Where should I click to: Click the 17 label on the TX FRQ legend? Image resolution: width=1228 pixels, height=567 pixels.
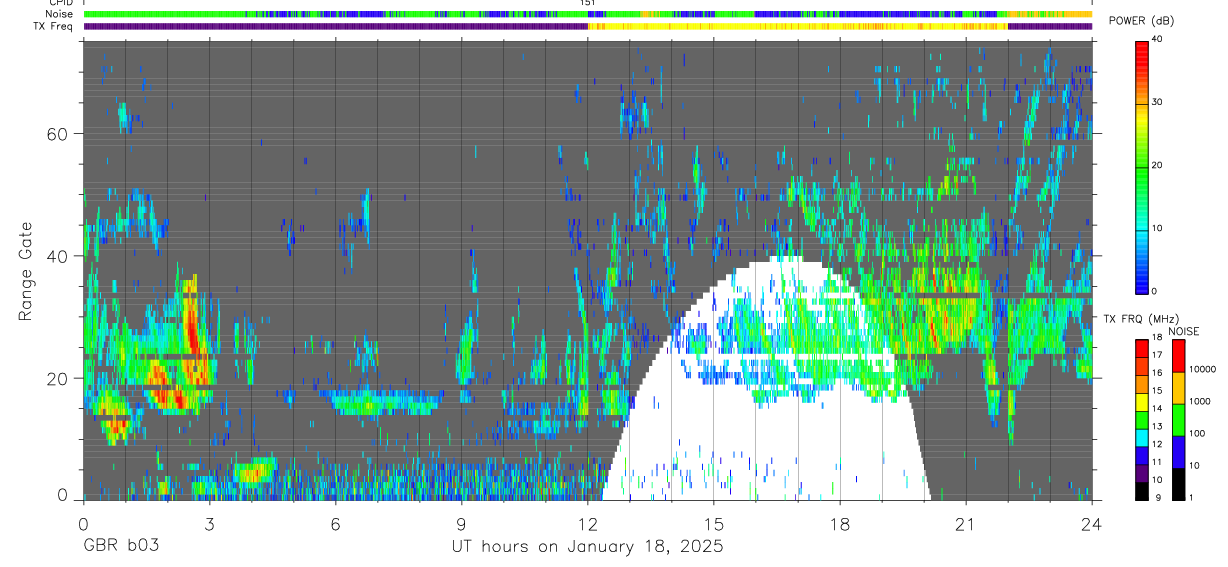click(x=1157, y=355)
